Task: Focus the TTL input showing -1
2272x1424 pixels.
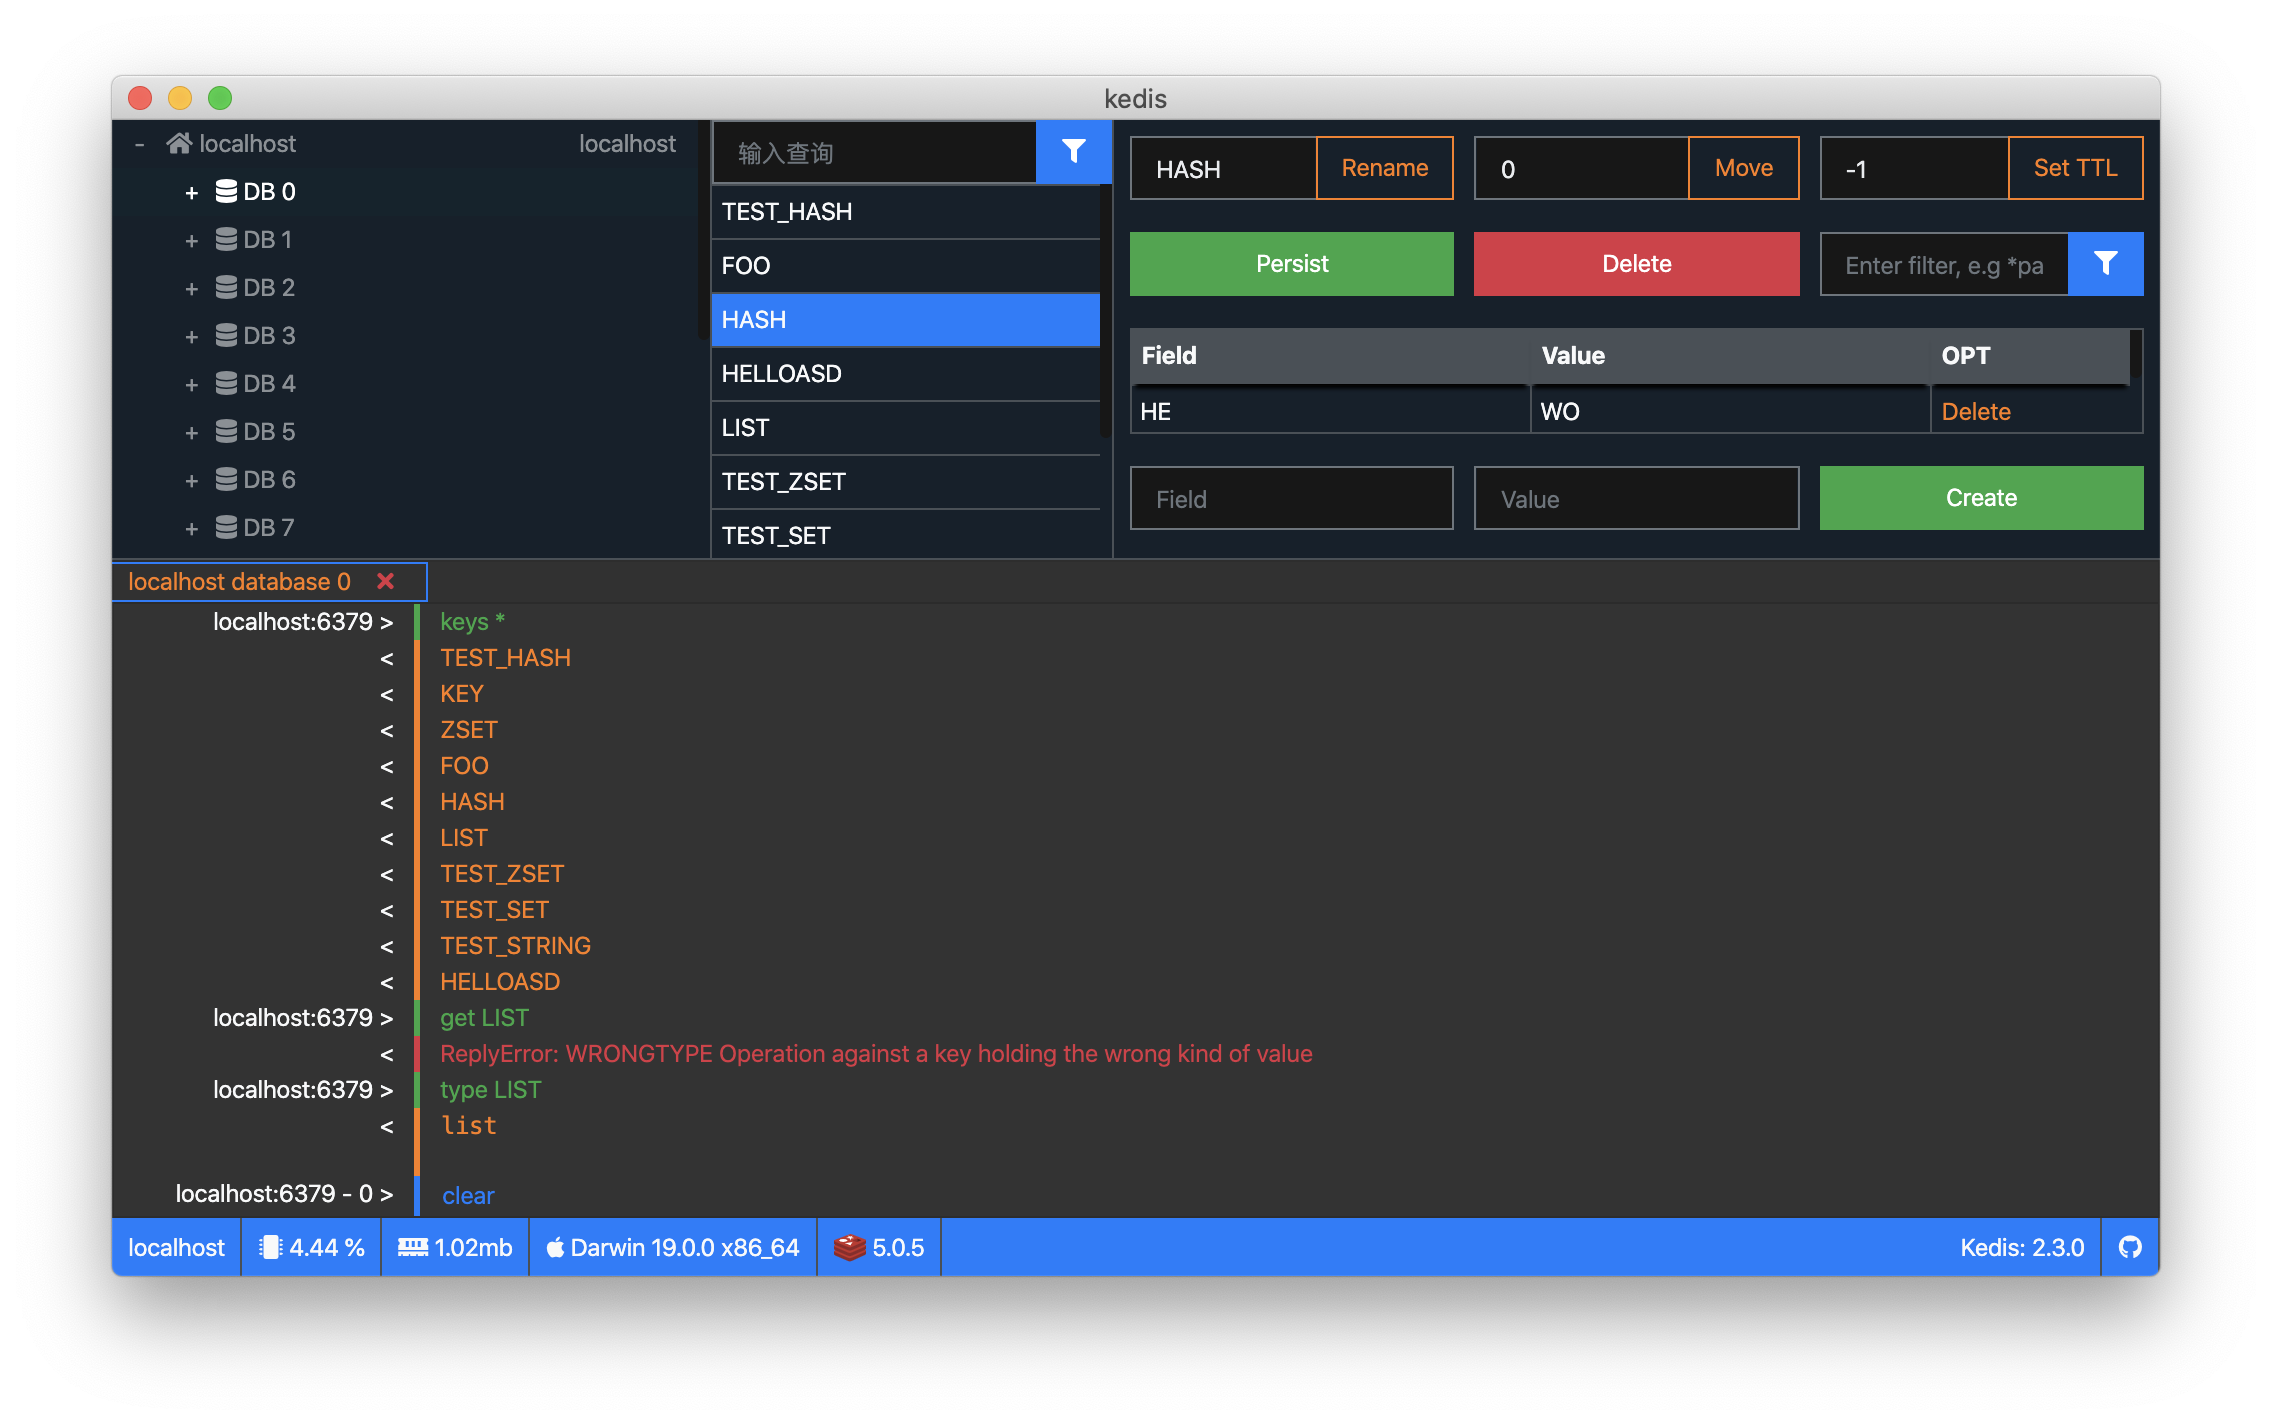Action: point(1914,168)
